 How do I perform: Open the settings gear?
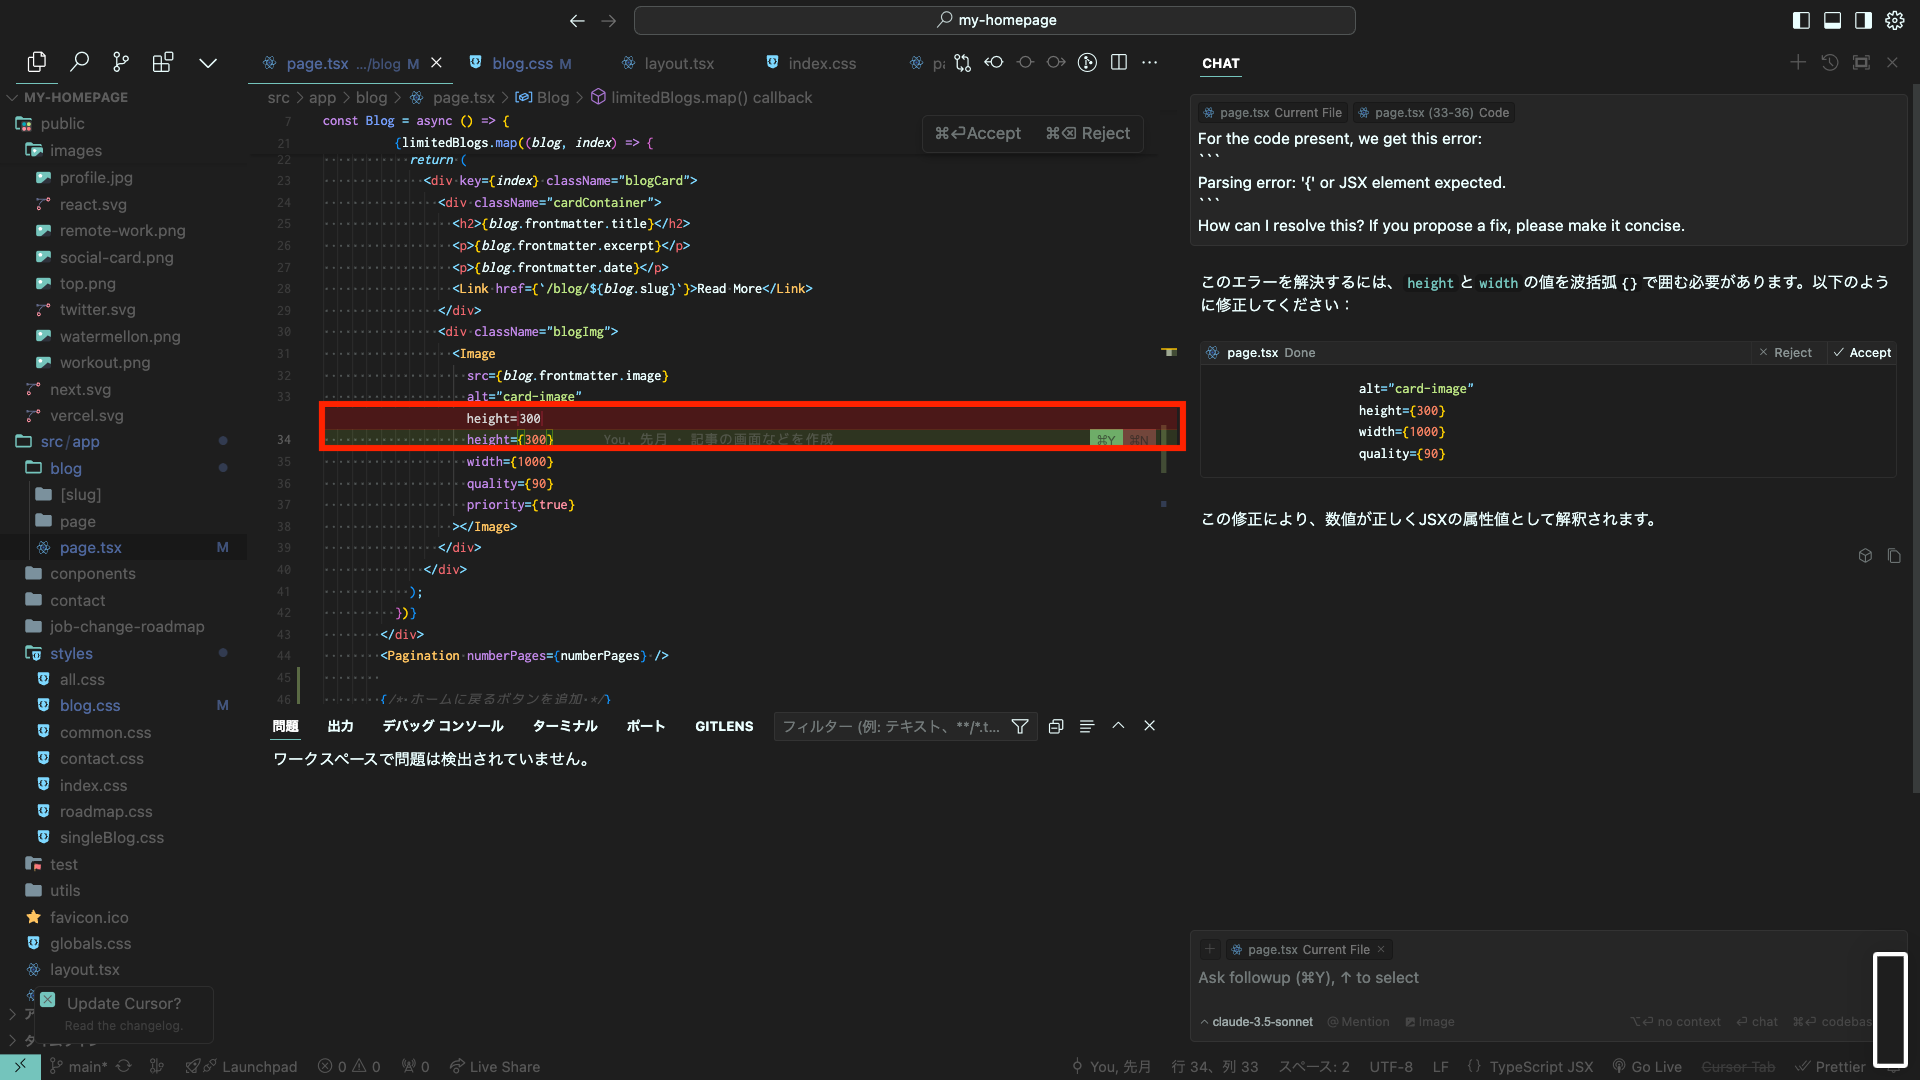pos(1895,20)
